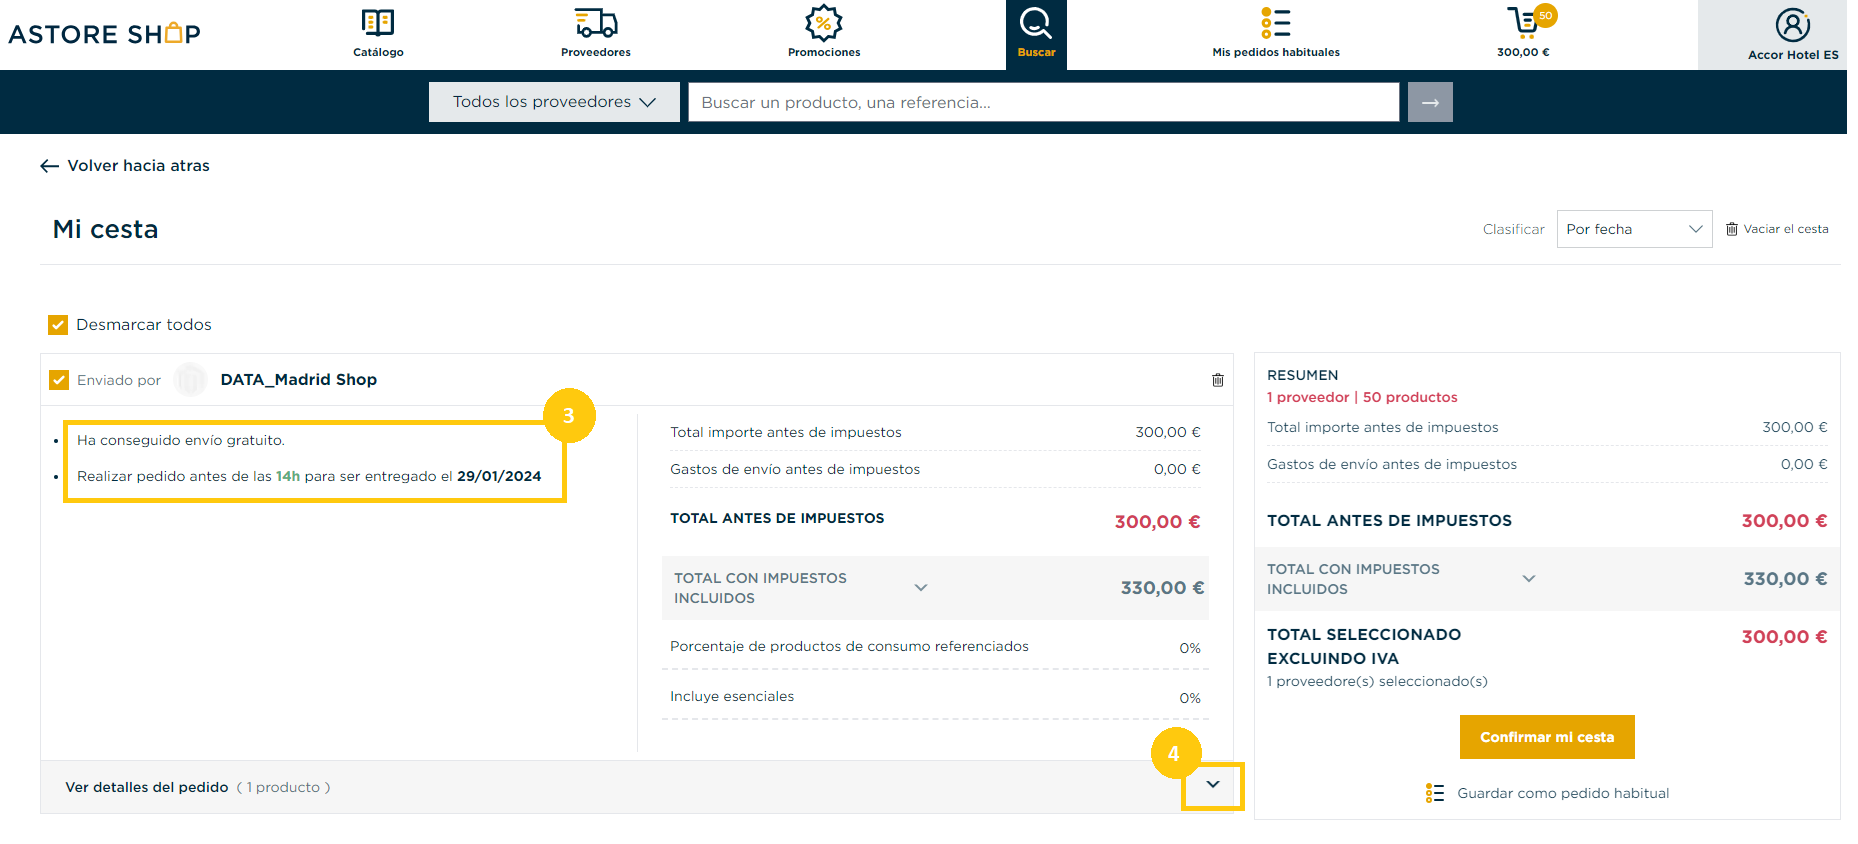Select the Buscar magnifier tab
1858x844 pixels.
(x=1036, y=34)
